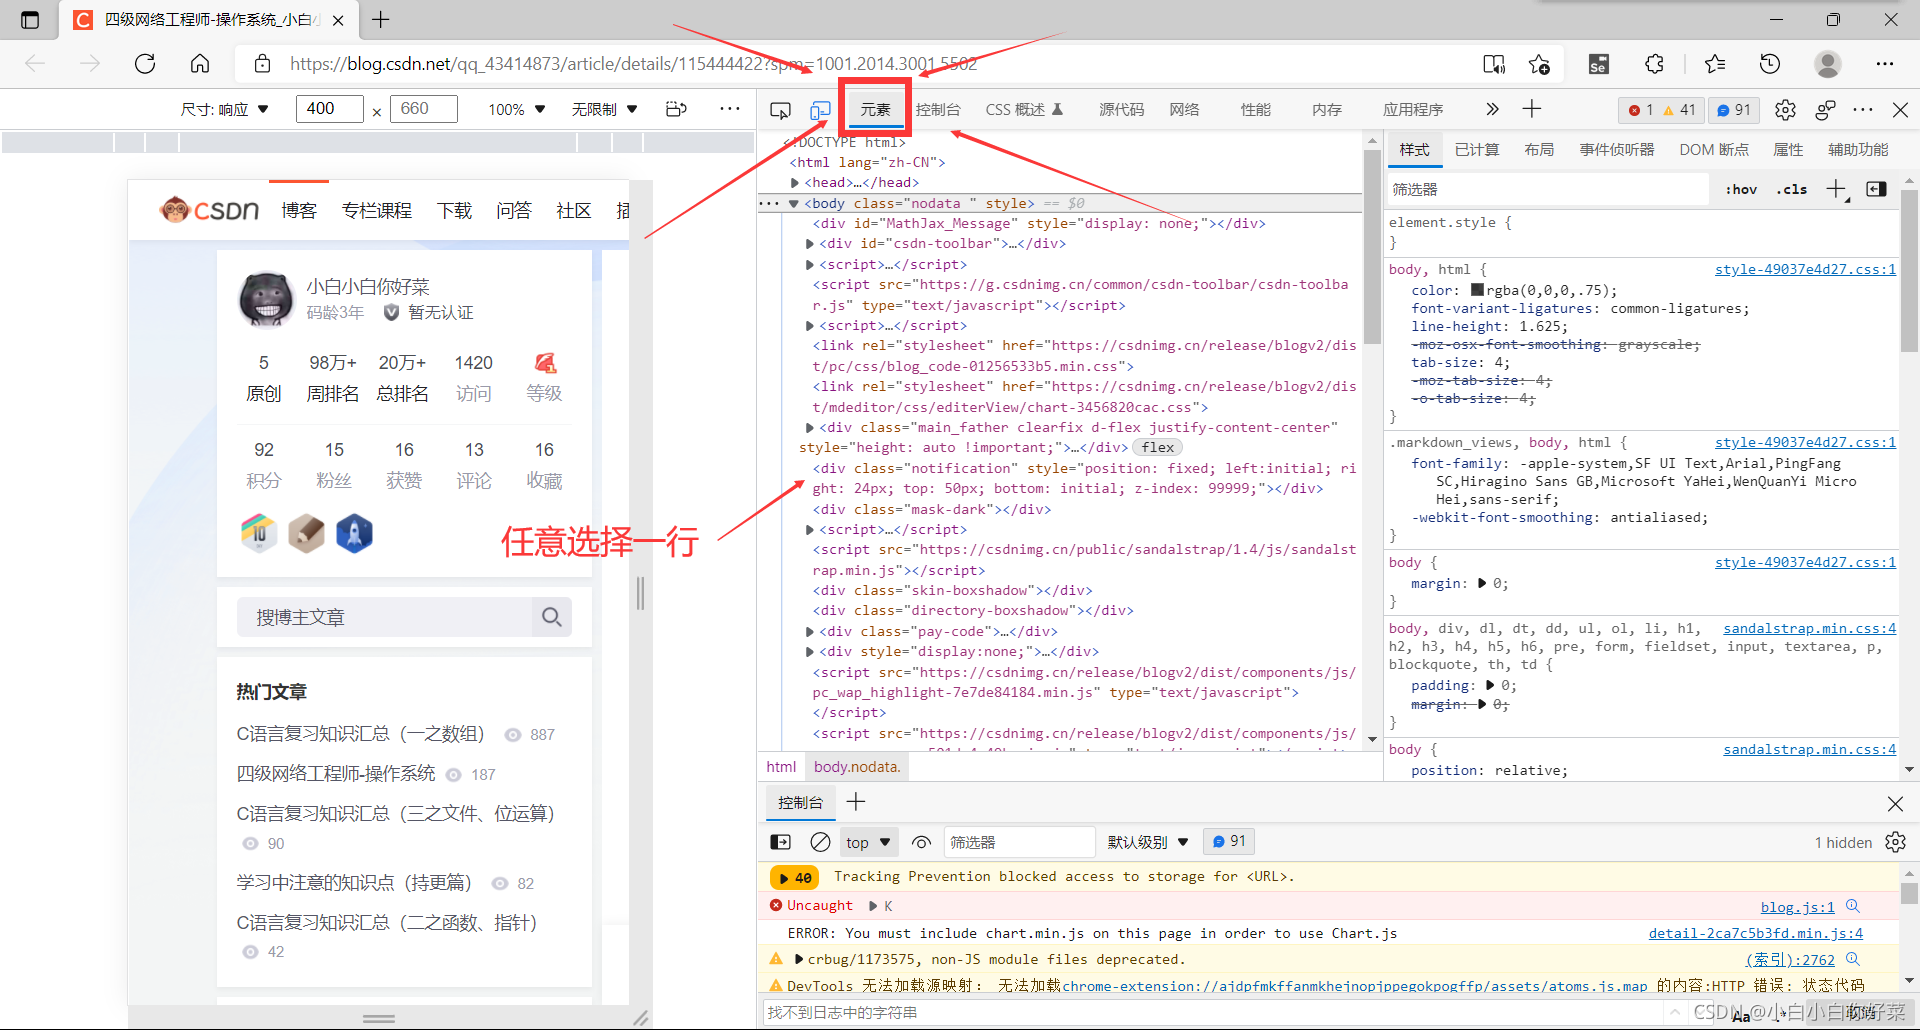Open the browser extensions puzzle icon
The image size is (1920, 1030).
pyautogui.click(x=1654, y=64)
